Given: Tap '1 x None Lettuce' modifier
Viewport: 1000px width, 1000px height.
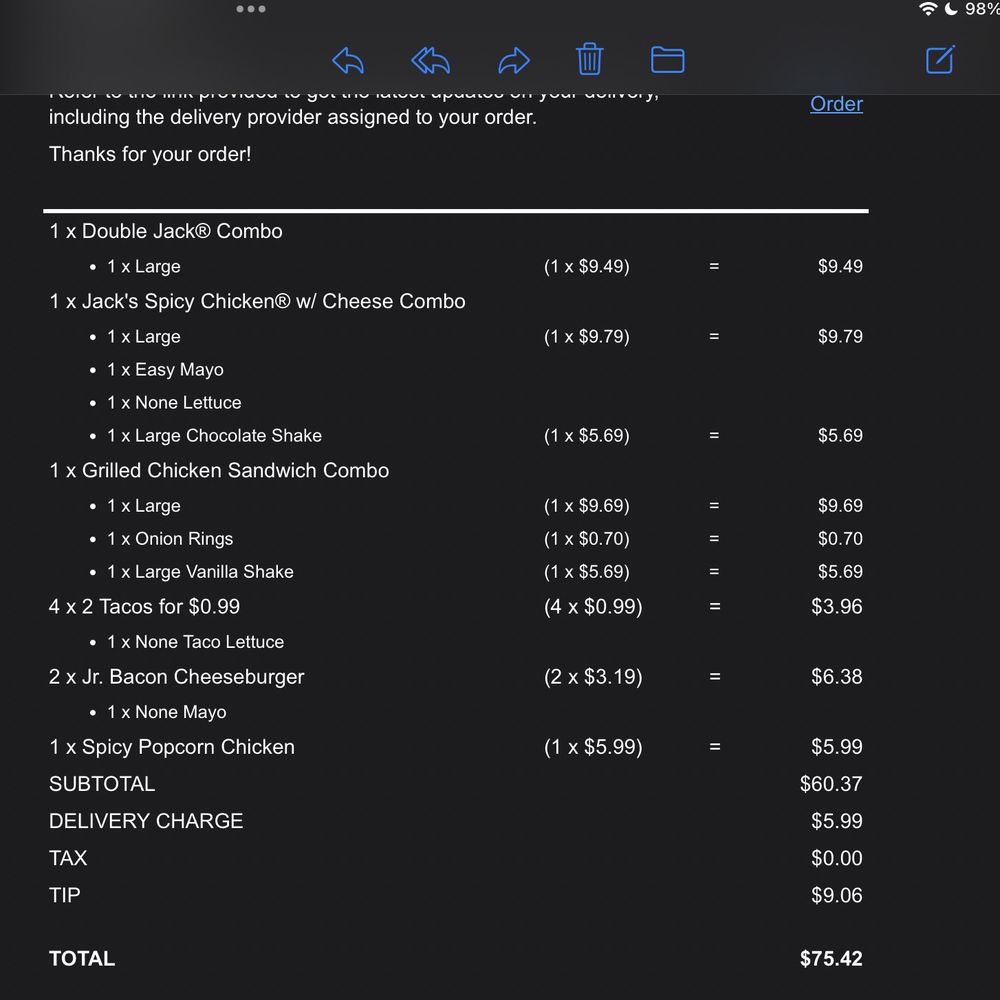Looking at the screenshot, I should 174,403.
